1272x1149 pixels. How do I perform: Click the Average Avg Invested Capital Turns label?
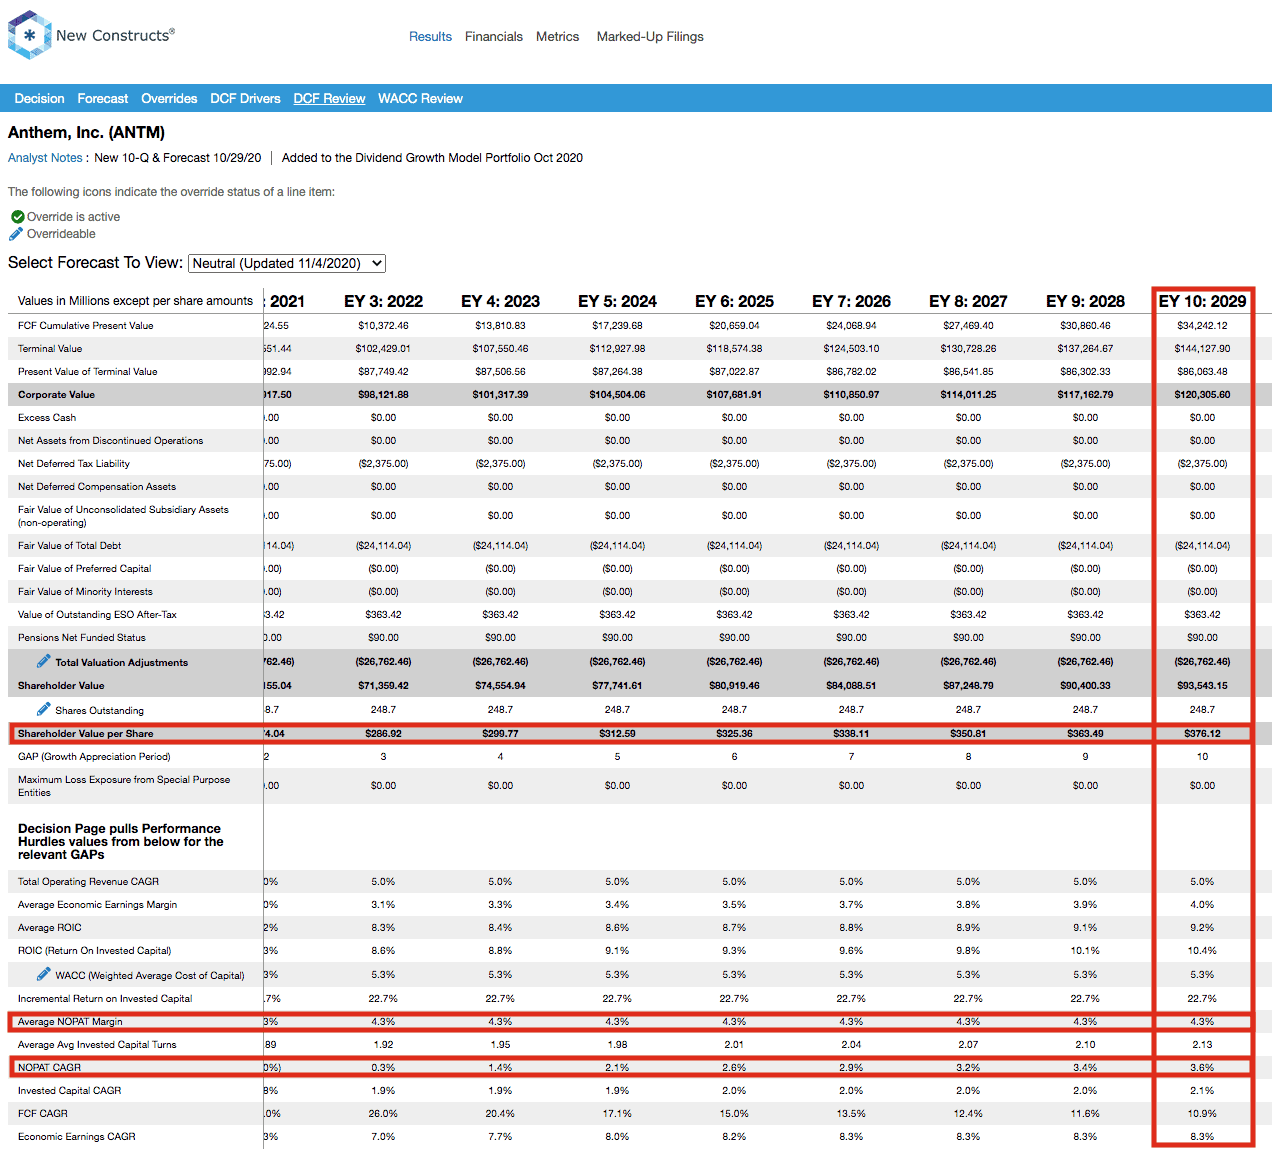97,1045
